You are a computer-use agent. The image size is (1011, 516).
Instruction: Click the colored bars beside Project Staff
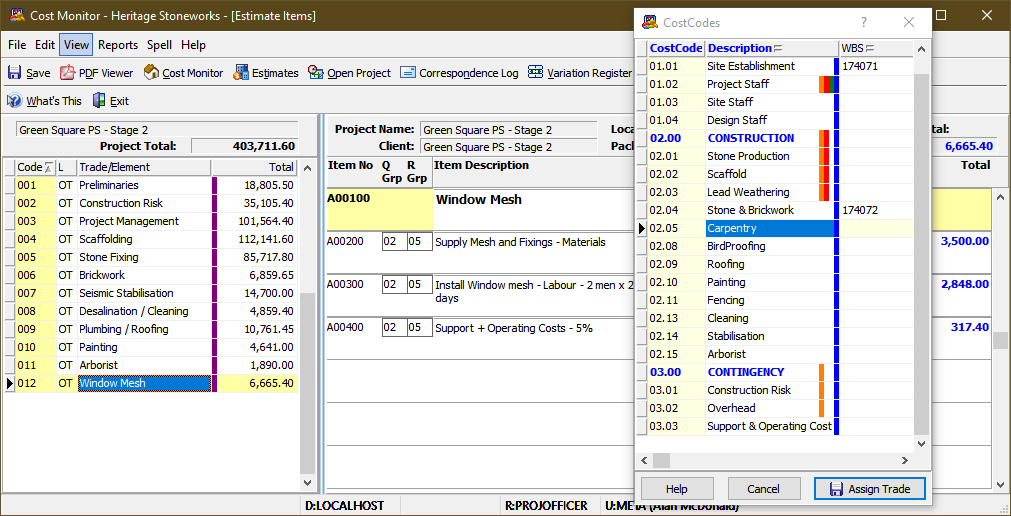[827, 84]
